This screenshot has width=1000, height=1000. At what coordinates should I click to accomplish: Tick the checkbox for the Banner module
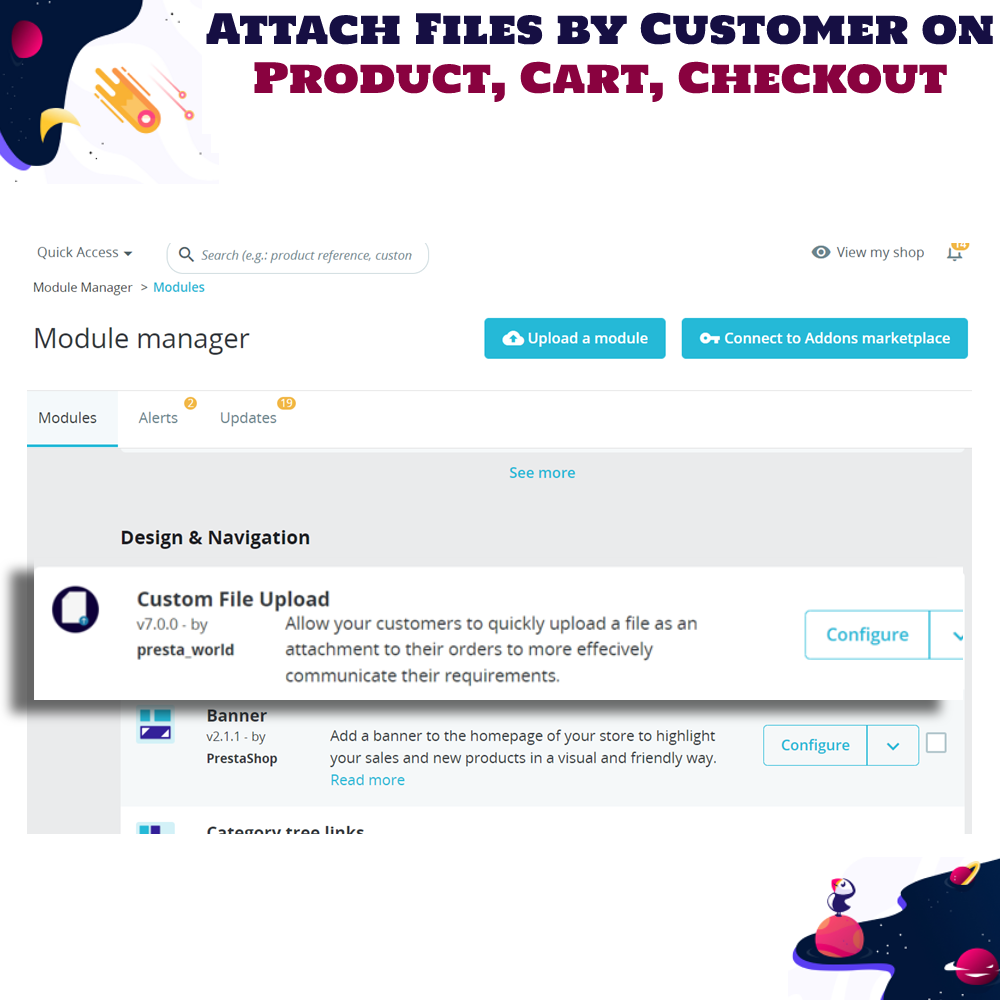pos(936,743)
